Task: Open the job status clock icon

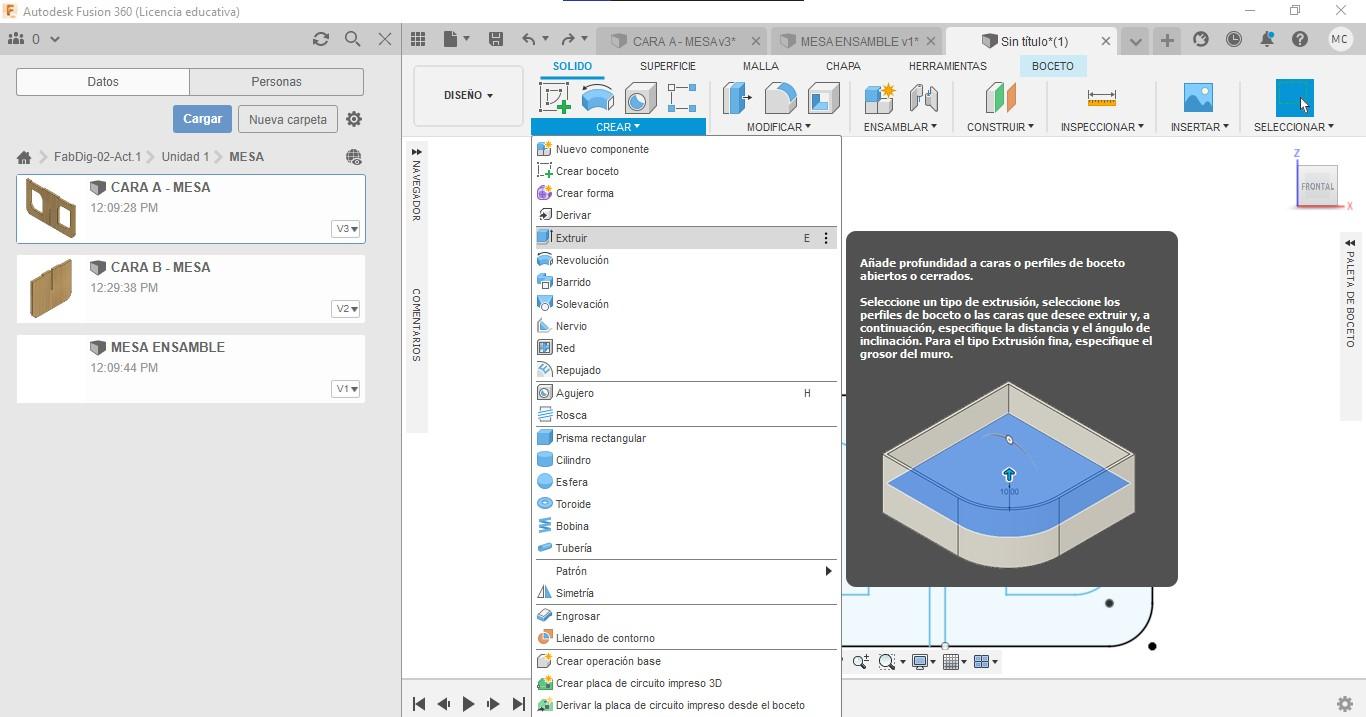Action: [x=1234, y=39]
